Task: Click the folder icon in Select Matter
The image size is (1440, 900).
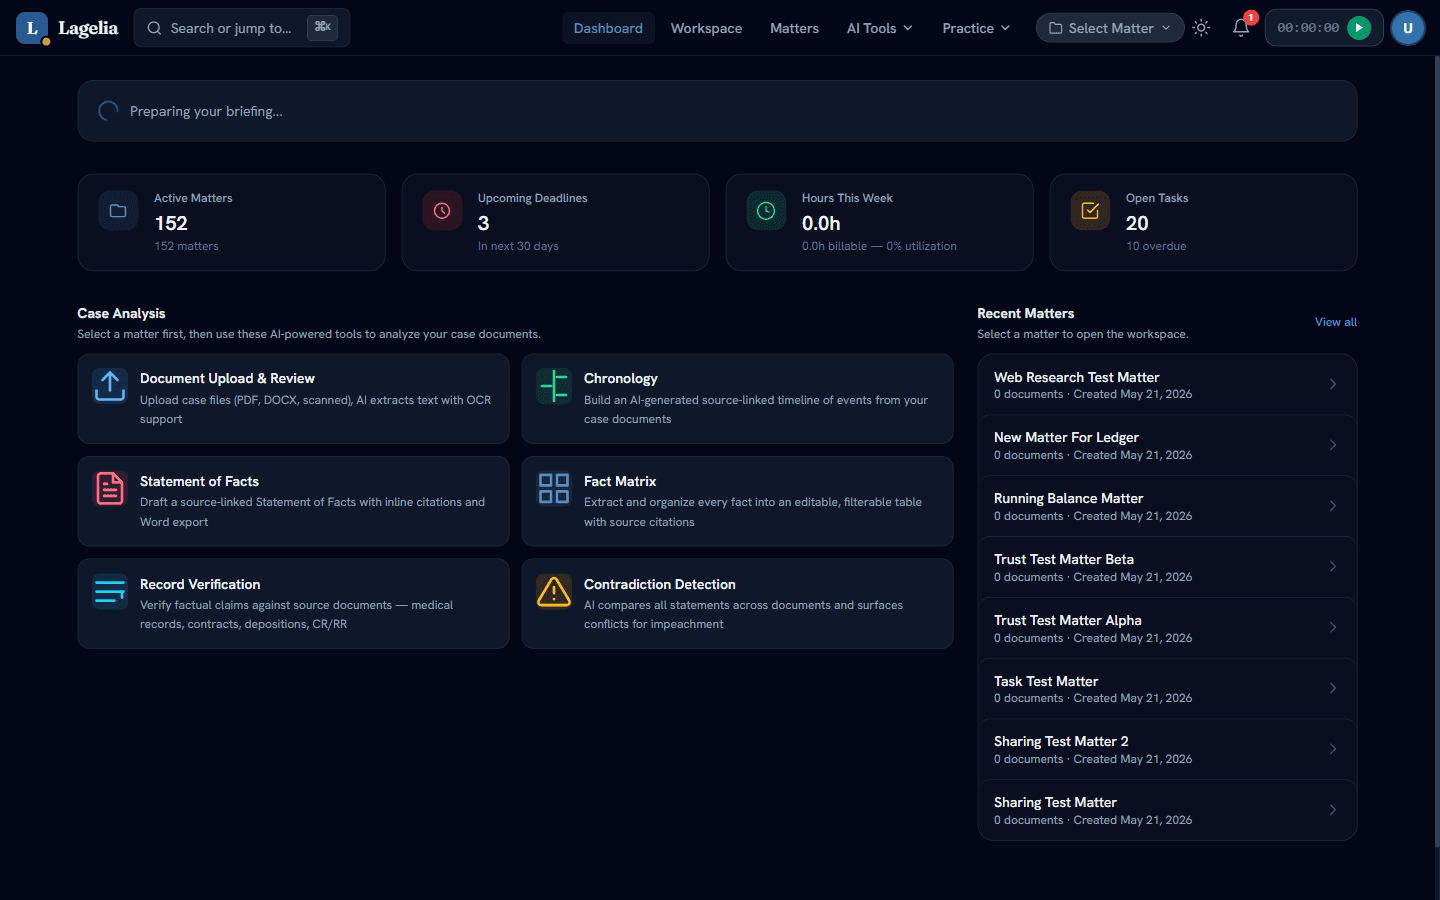Action: (x=1055, y=28)
